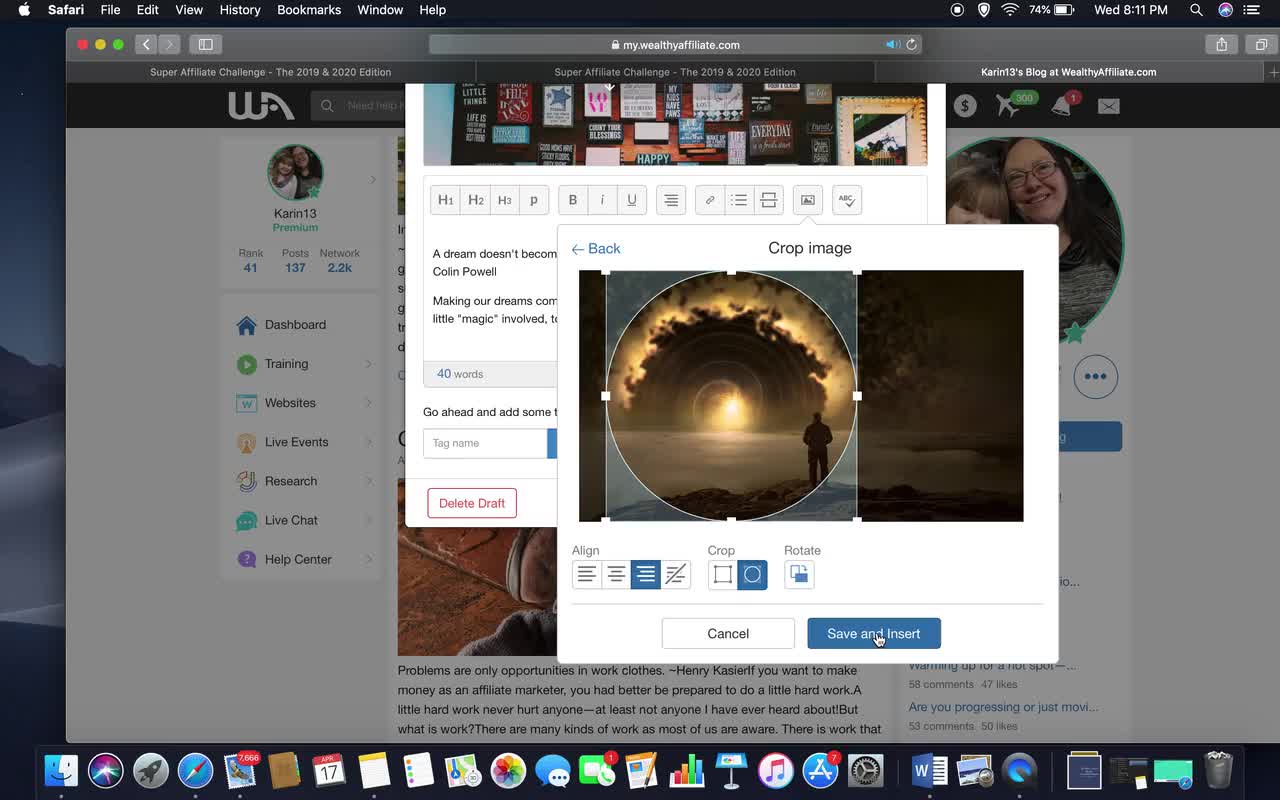This screenshot has height=800, width=1280.
Task: Toggle the no-align text wrap option
Action: click(675, 574)
